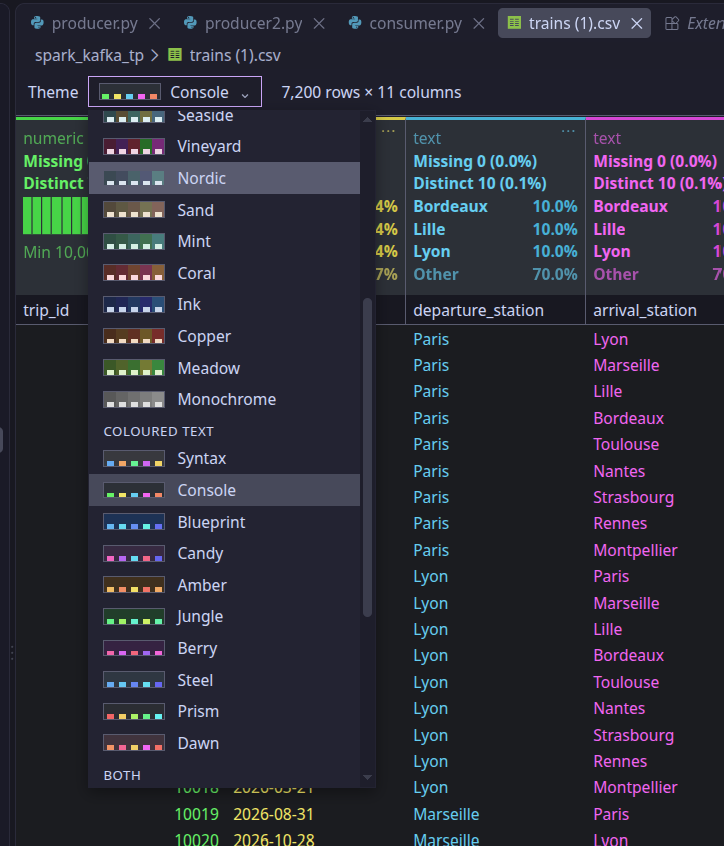
Task: Open the producer.py tab
Action: [84, 24]
